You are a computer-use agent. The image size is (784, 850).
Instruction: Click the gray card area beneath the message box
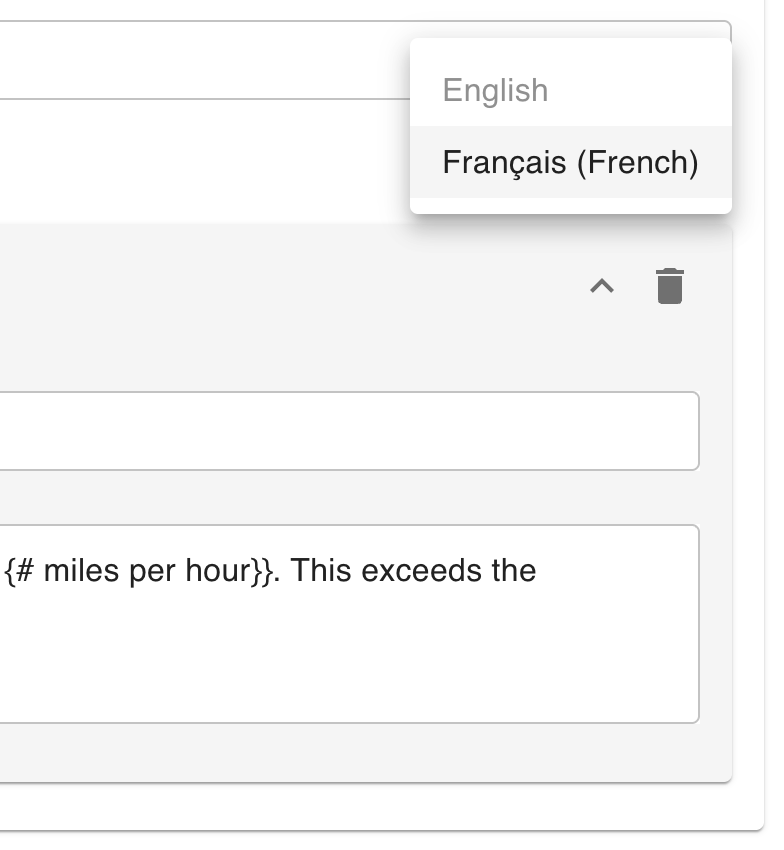pos(350,752)
